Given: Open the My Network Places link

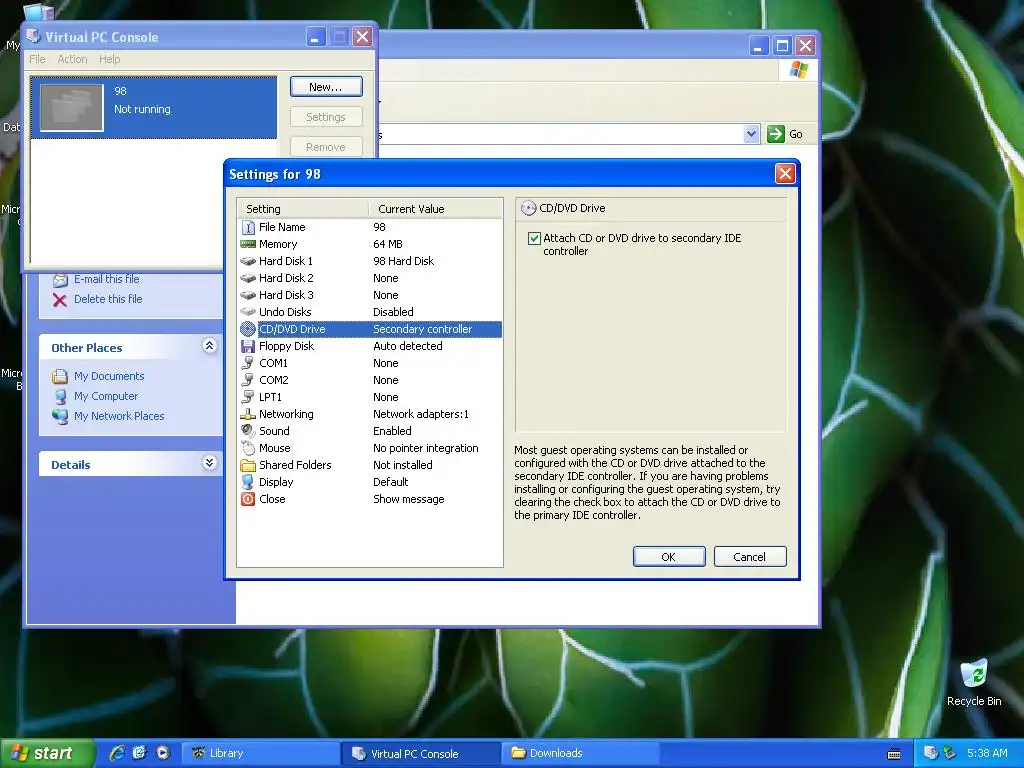Looking at the screenshot, I should [x=119, y=416].
